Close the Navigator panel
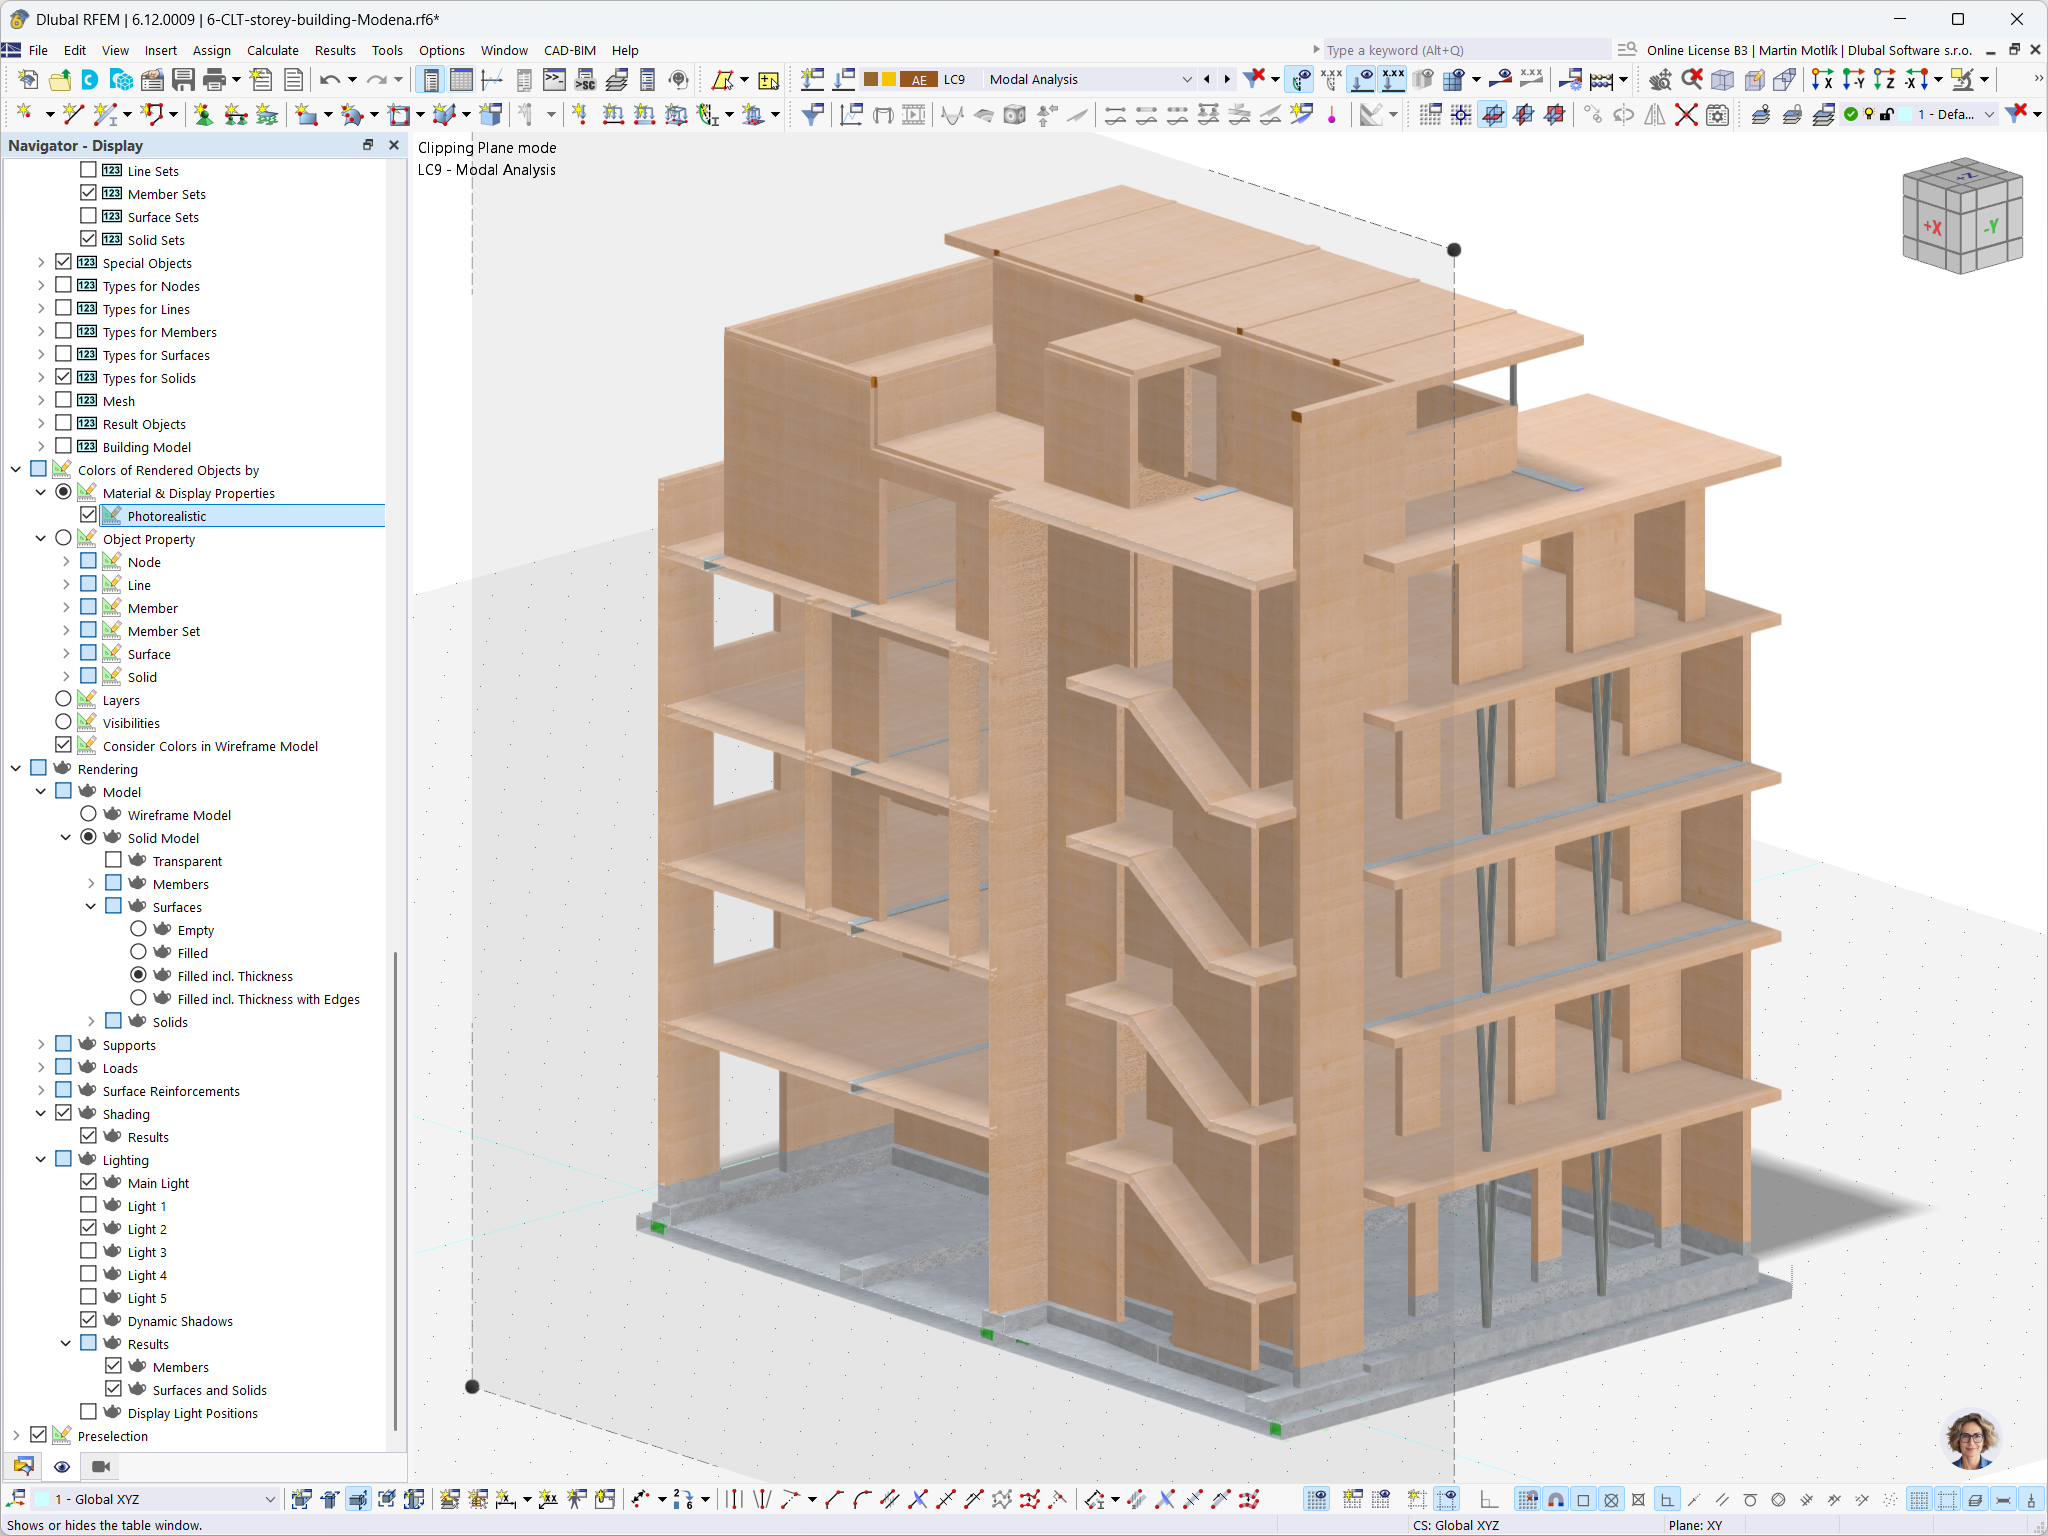2048x1536 pixels. pos(394,145)
